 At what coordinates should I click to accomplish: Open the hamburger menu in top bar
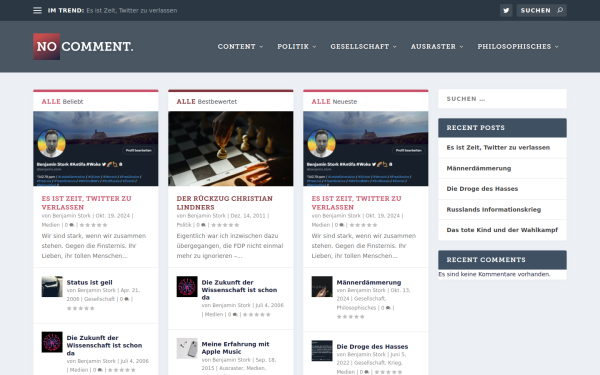[x=37, y=10]
